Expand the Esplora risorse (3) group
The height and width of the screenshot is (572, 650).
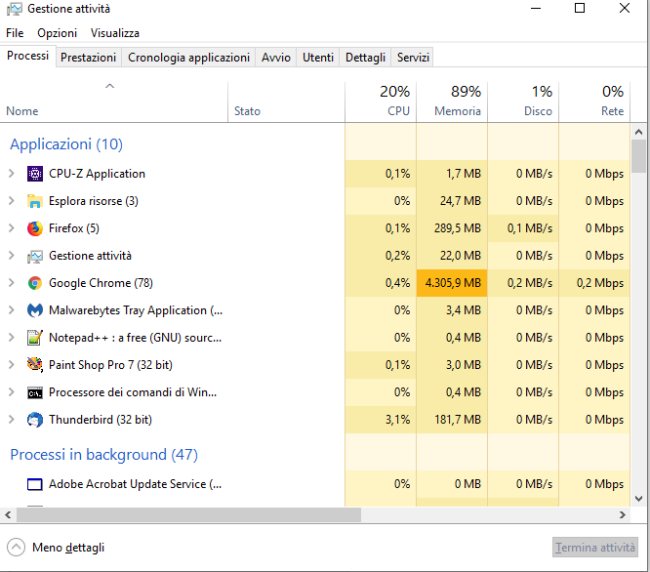[12, 201]
